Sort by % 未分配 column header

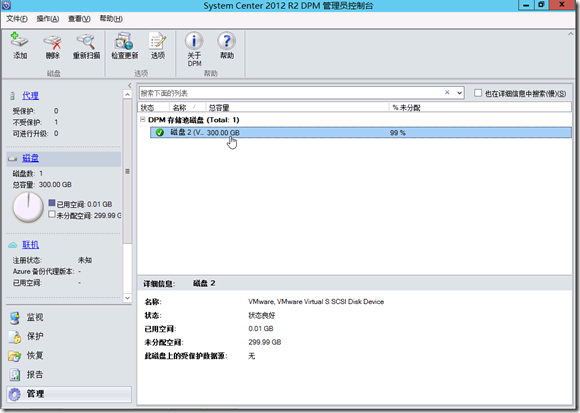[480, 108]
